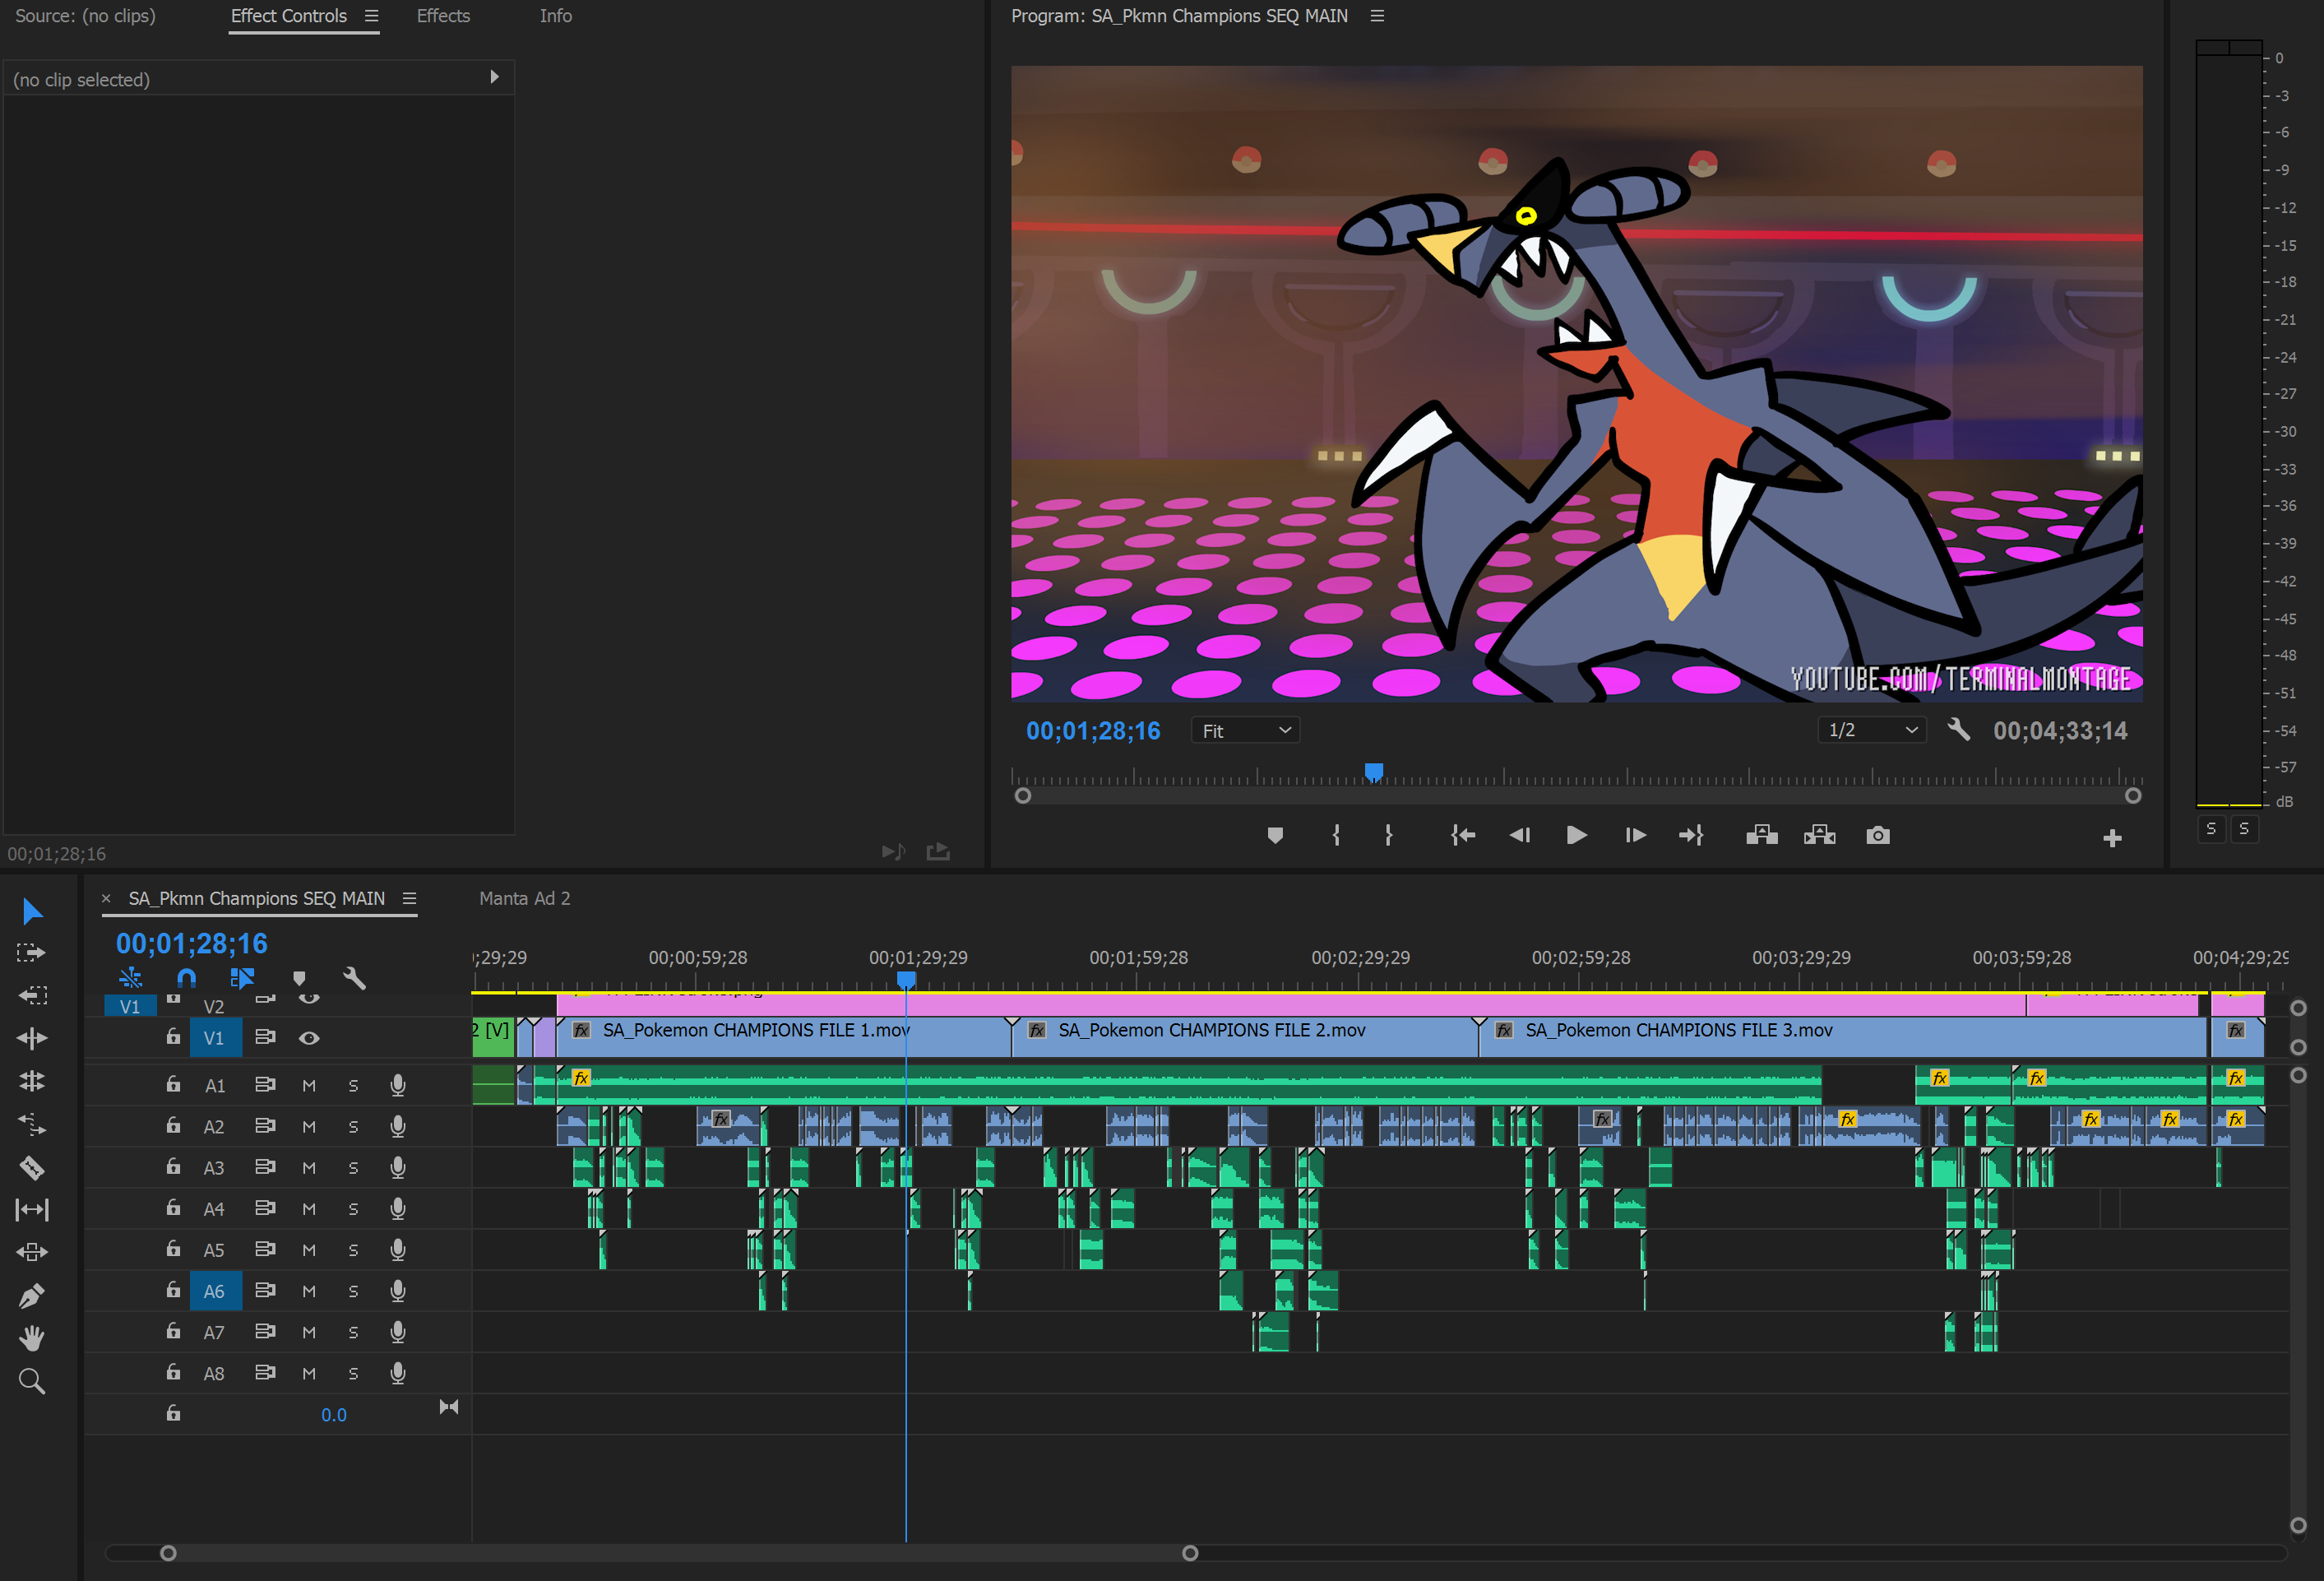Click the timeline playhead on the ruler
Screen dimensions: 2324x1581
[906, 979]
